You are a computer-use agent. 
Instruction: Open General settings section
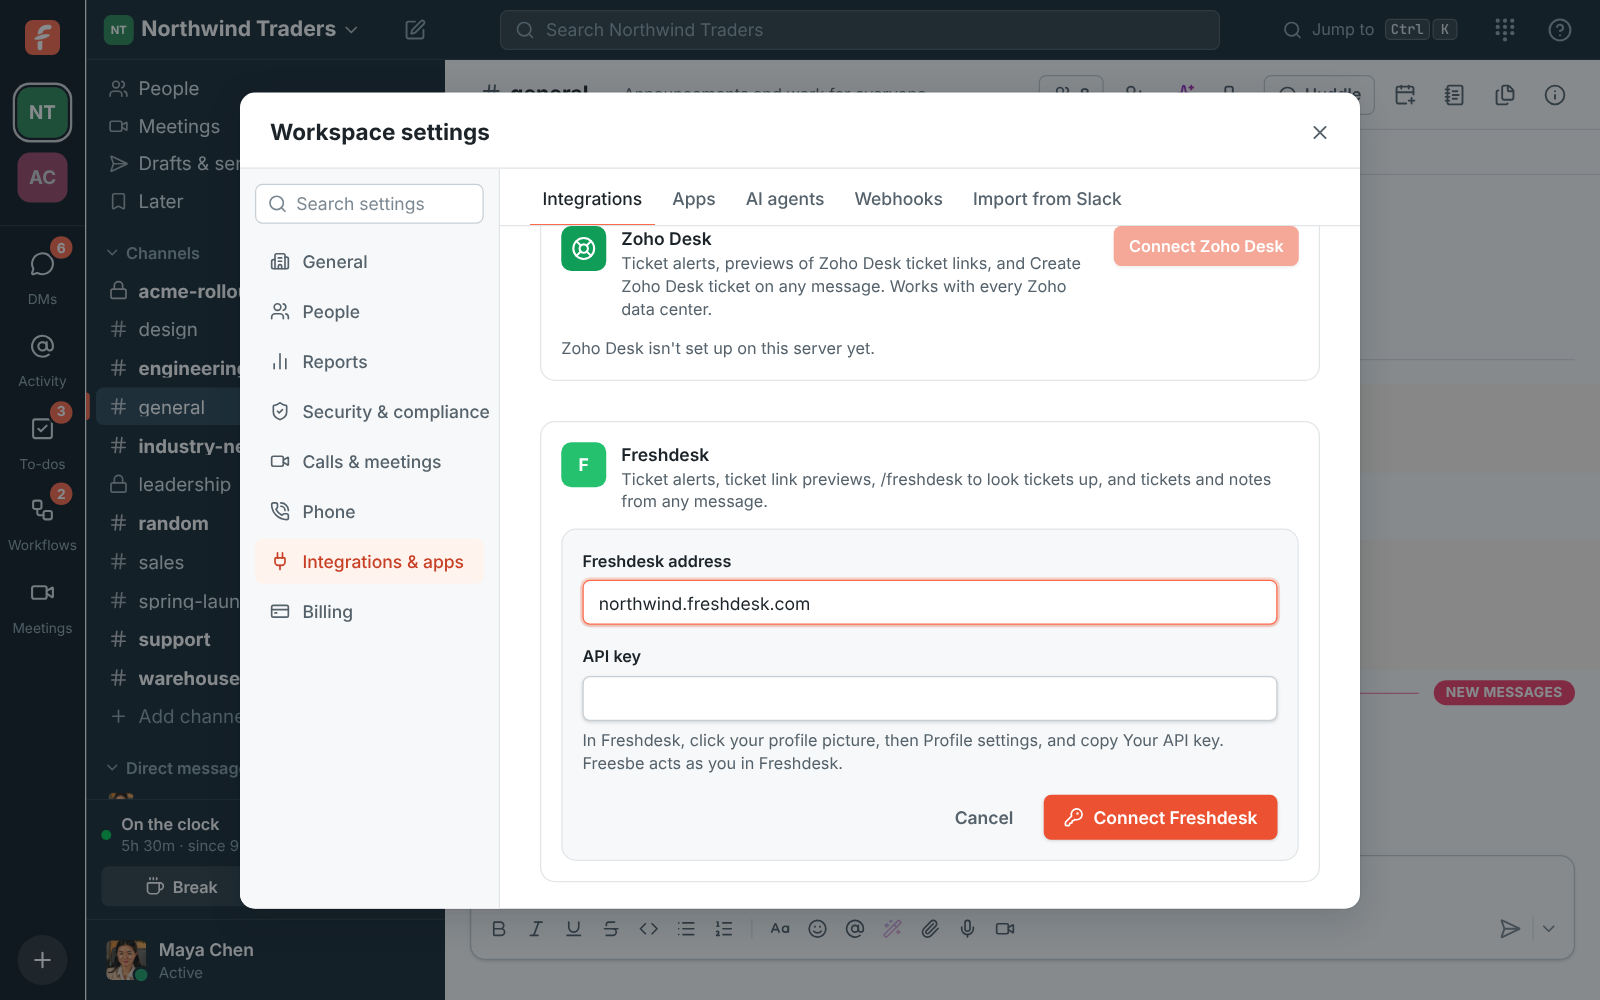tap(369, 262)
